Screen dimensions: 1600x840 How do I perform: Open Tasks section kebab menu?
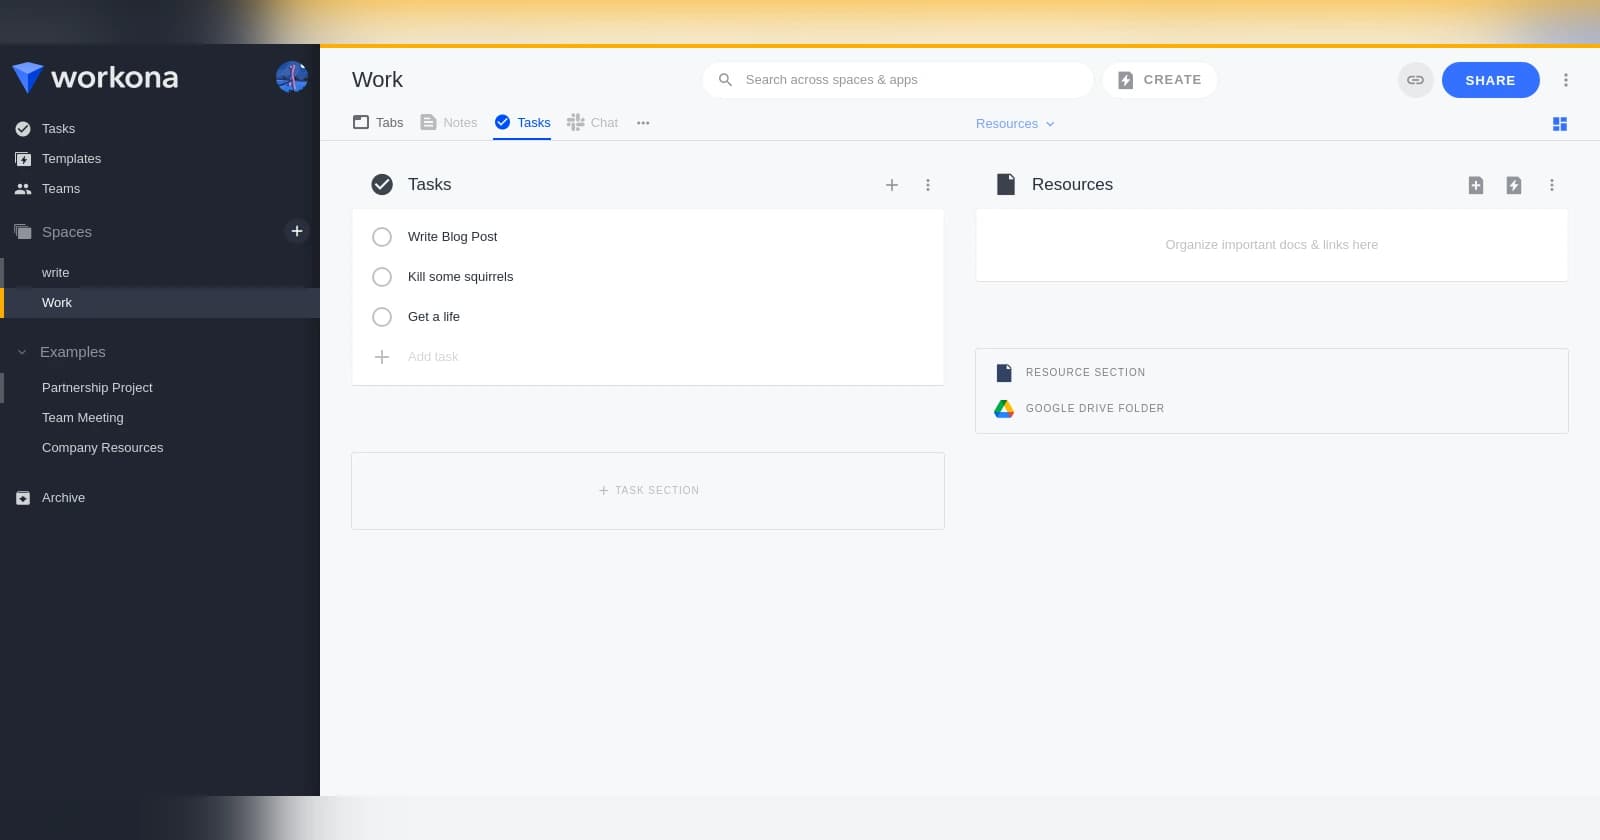click(x=928, y=185)
